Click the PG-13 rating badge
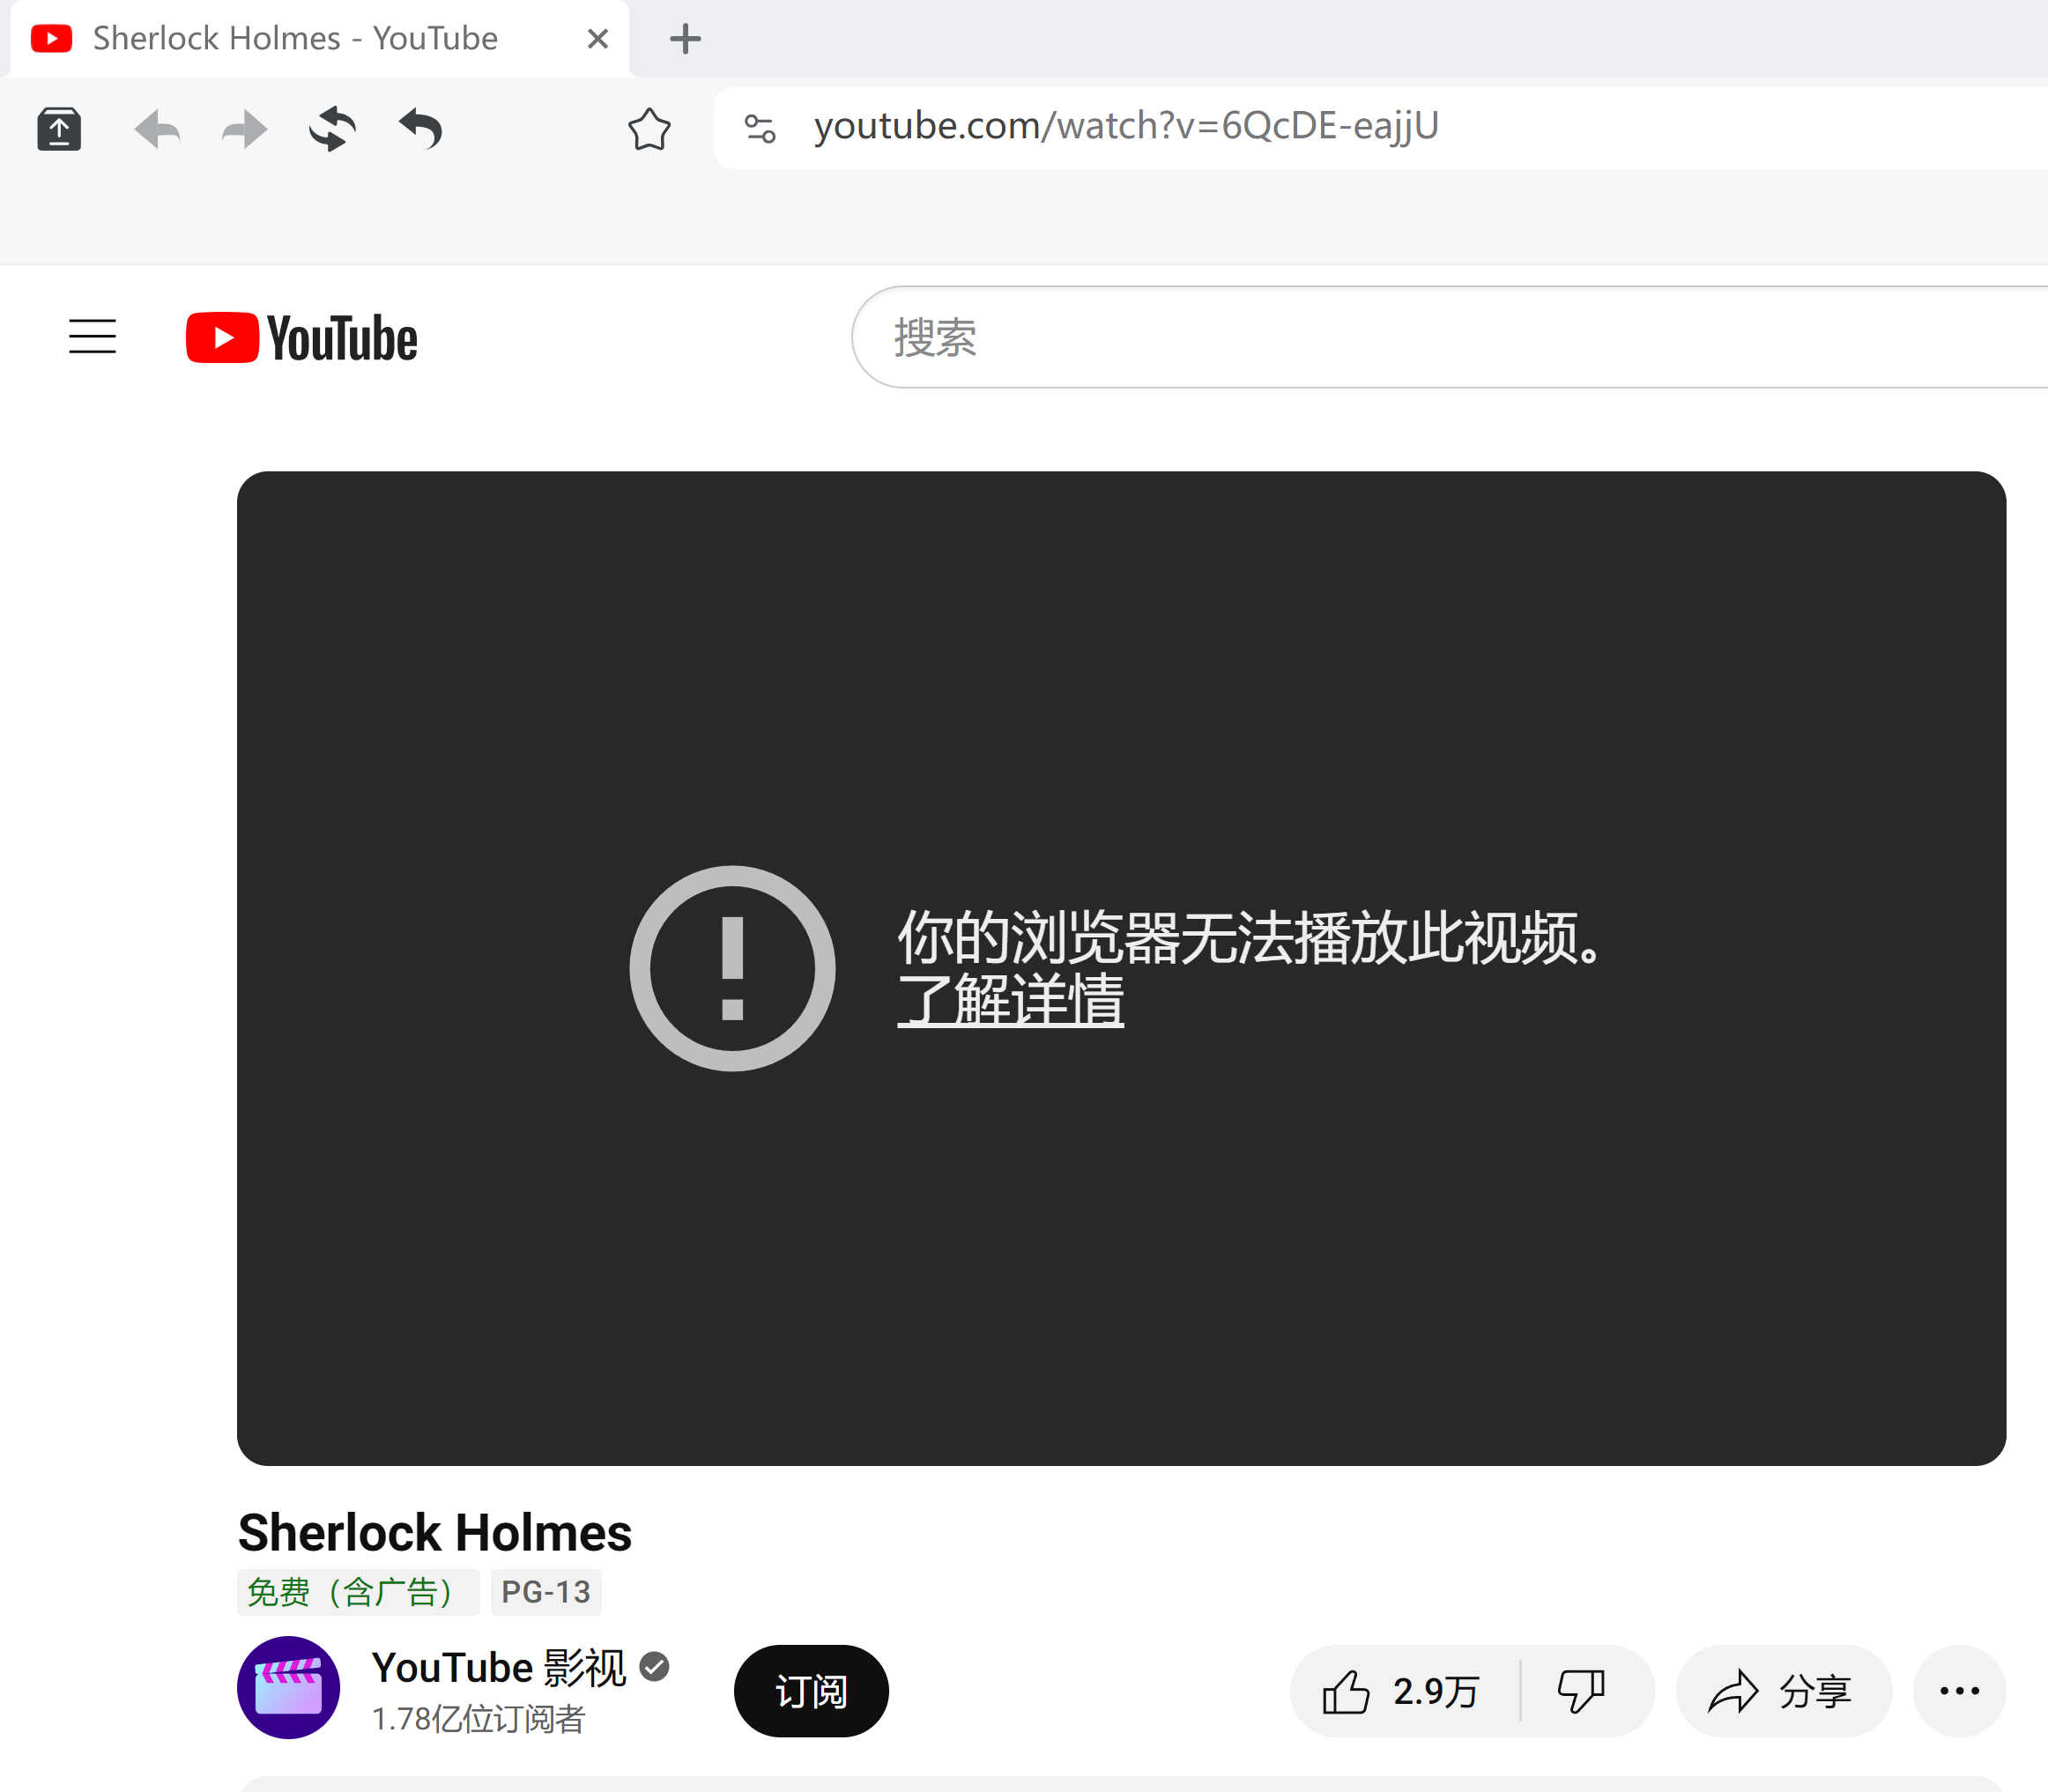Image resolution: width=2048 pixels, height=1792 pixels. (x=546, y=1592)
